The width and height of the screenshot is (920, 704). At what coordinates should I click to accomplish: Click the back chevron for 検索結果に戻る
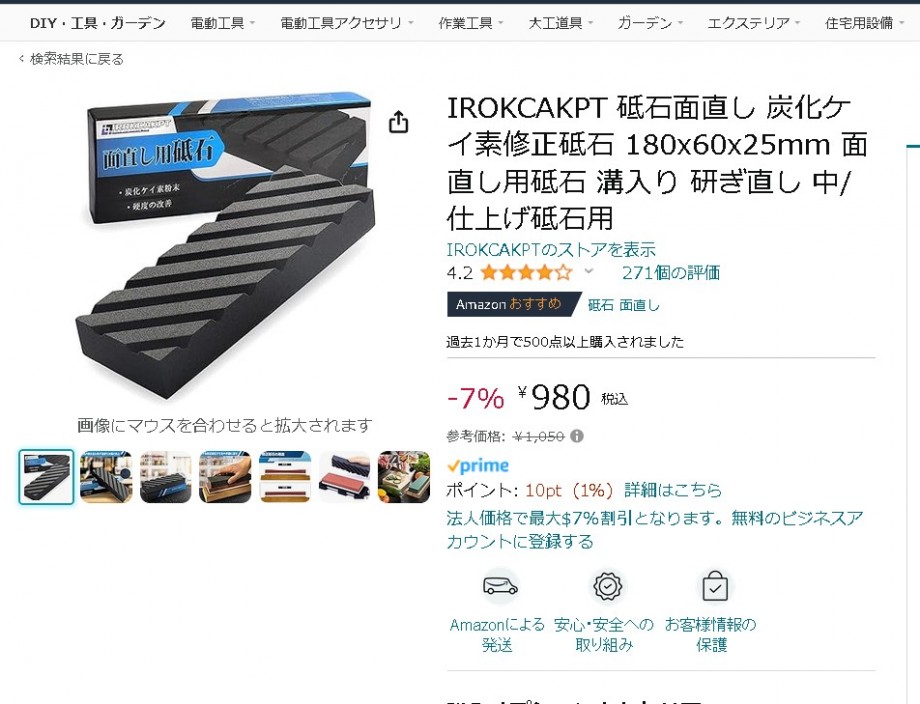pos(22,59)
